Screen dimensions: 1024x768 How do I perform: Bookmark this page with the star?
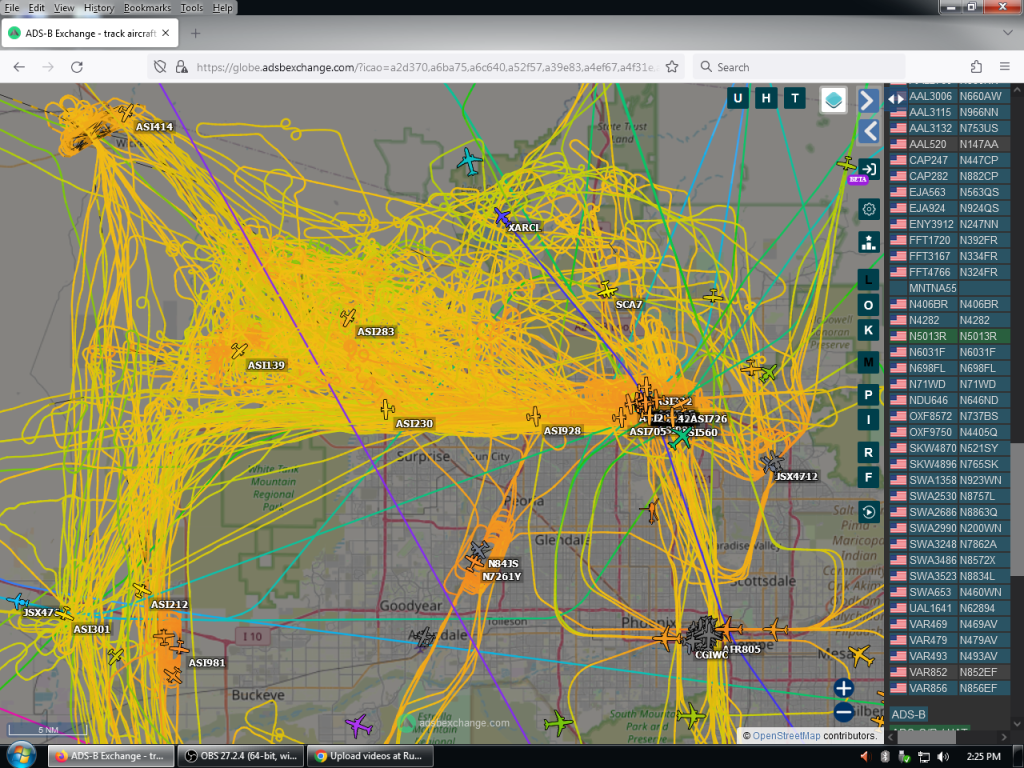(x=672, y=67)
